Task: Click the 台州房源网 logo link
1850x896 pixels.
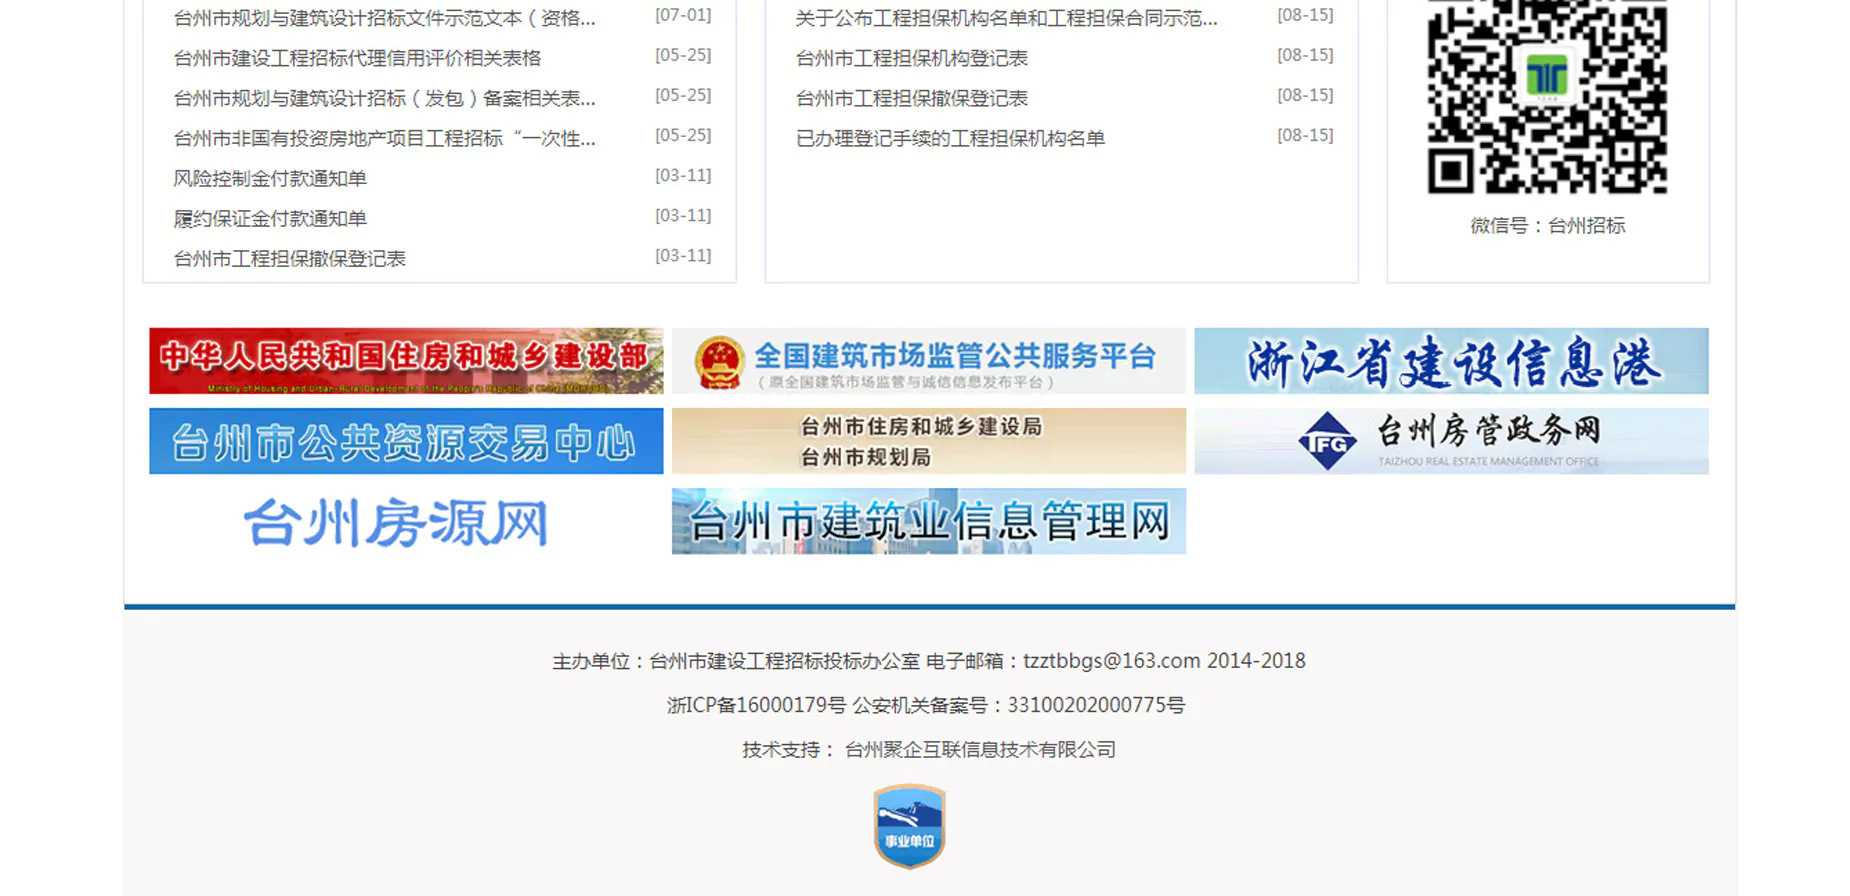Action: pyautogui.click(x=396, y=522)
